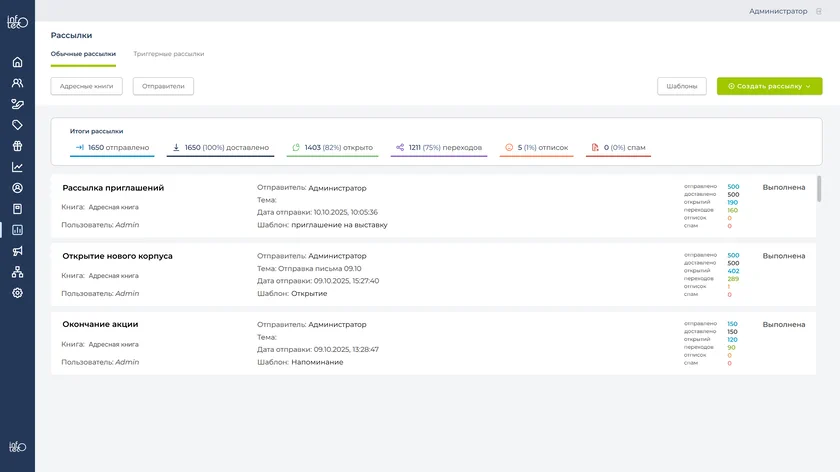Open the address book sidebar icon
Viewport: 840px width, 472px height.
tap(17, 209)
